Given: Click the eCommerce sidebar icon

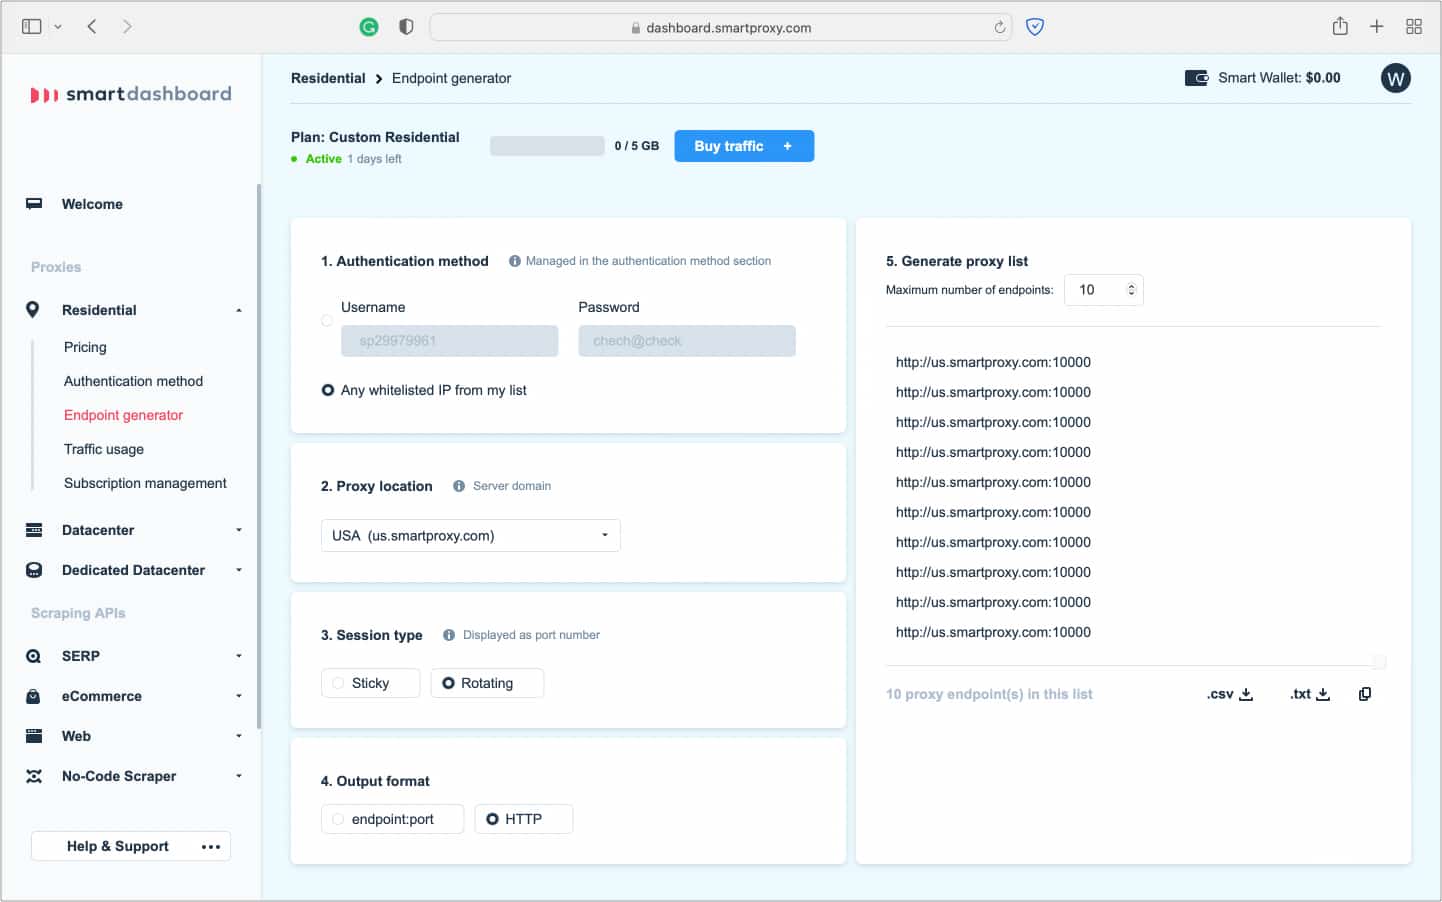Looking at the screenshot, I should (34, 696).
